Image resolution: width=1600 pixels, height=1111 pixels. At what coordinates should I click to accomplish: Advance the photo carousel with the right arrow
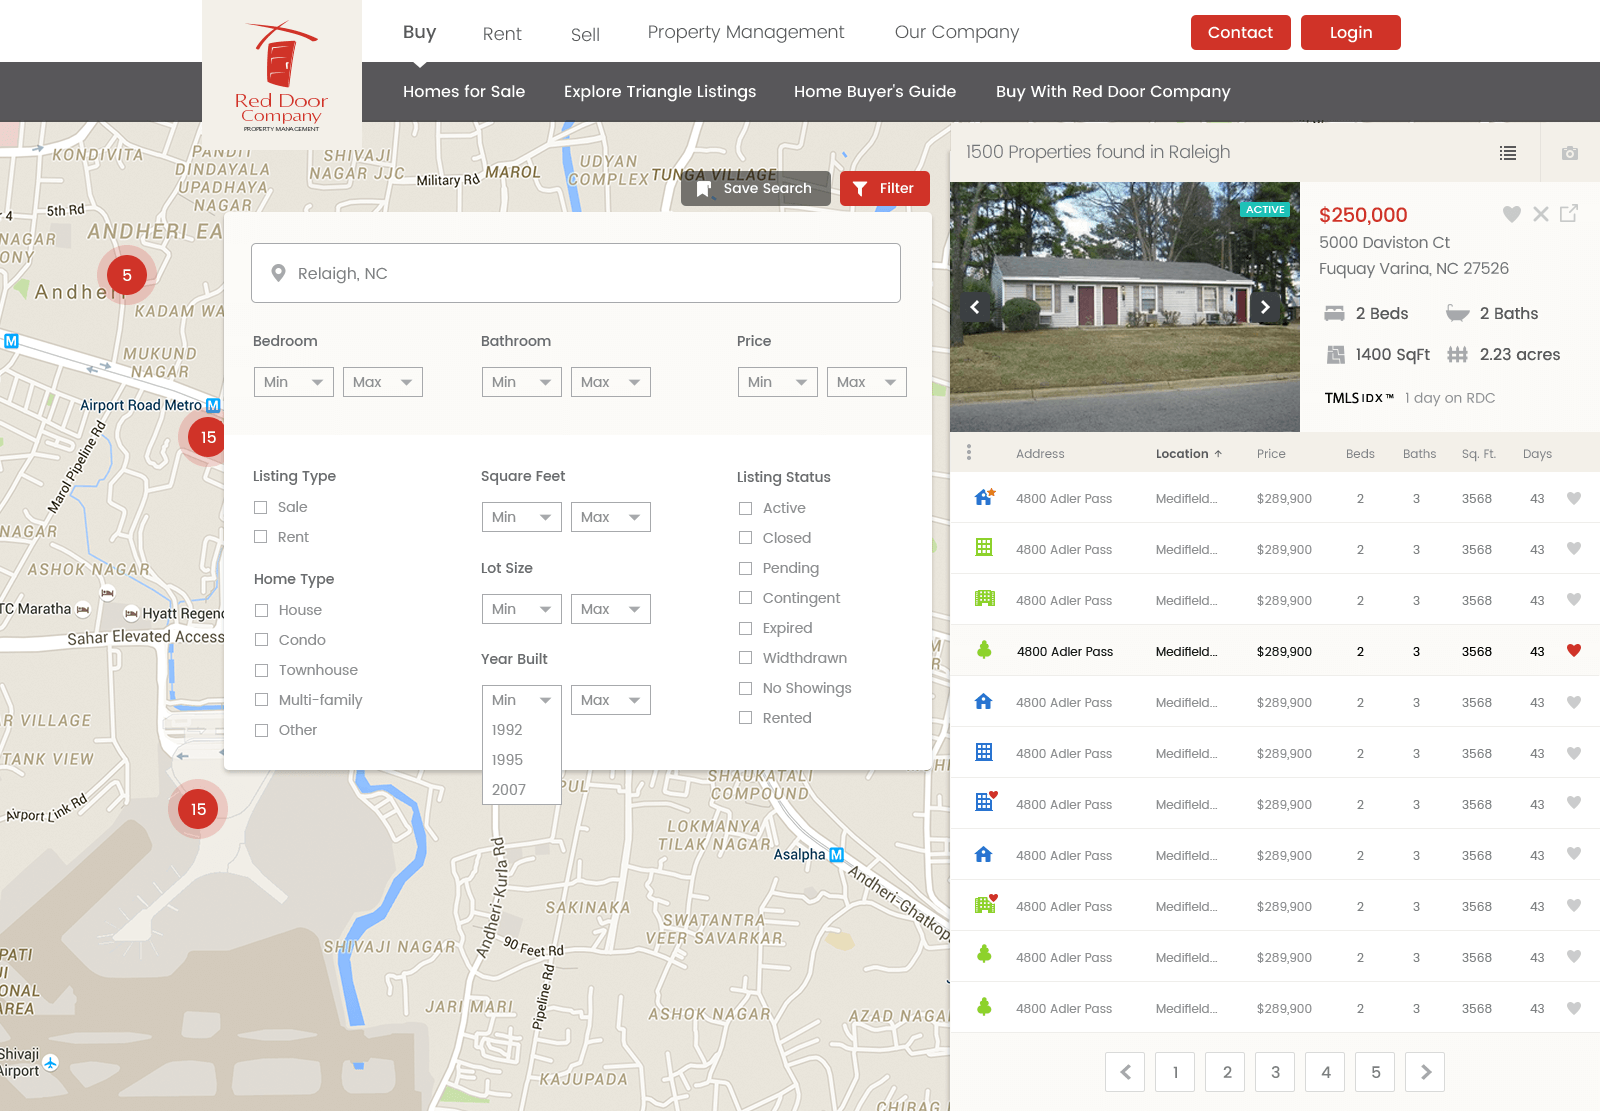(1266, 307)
